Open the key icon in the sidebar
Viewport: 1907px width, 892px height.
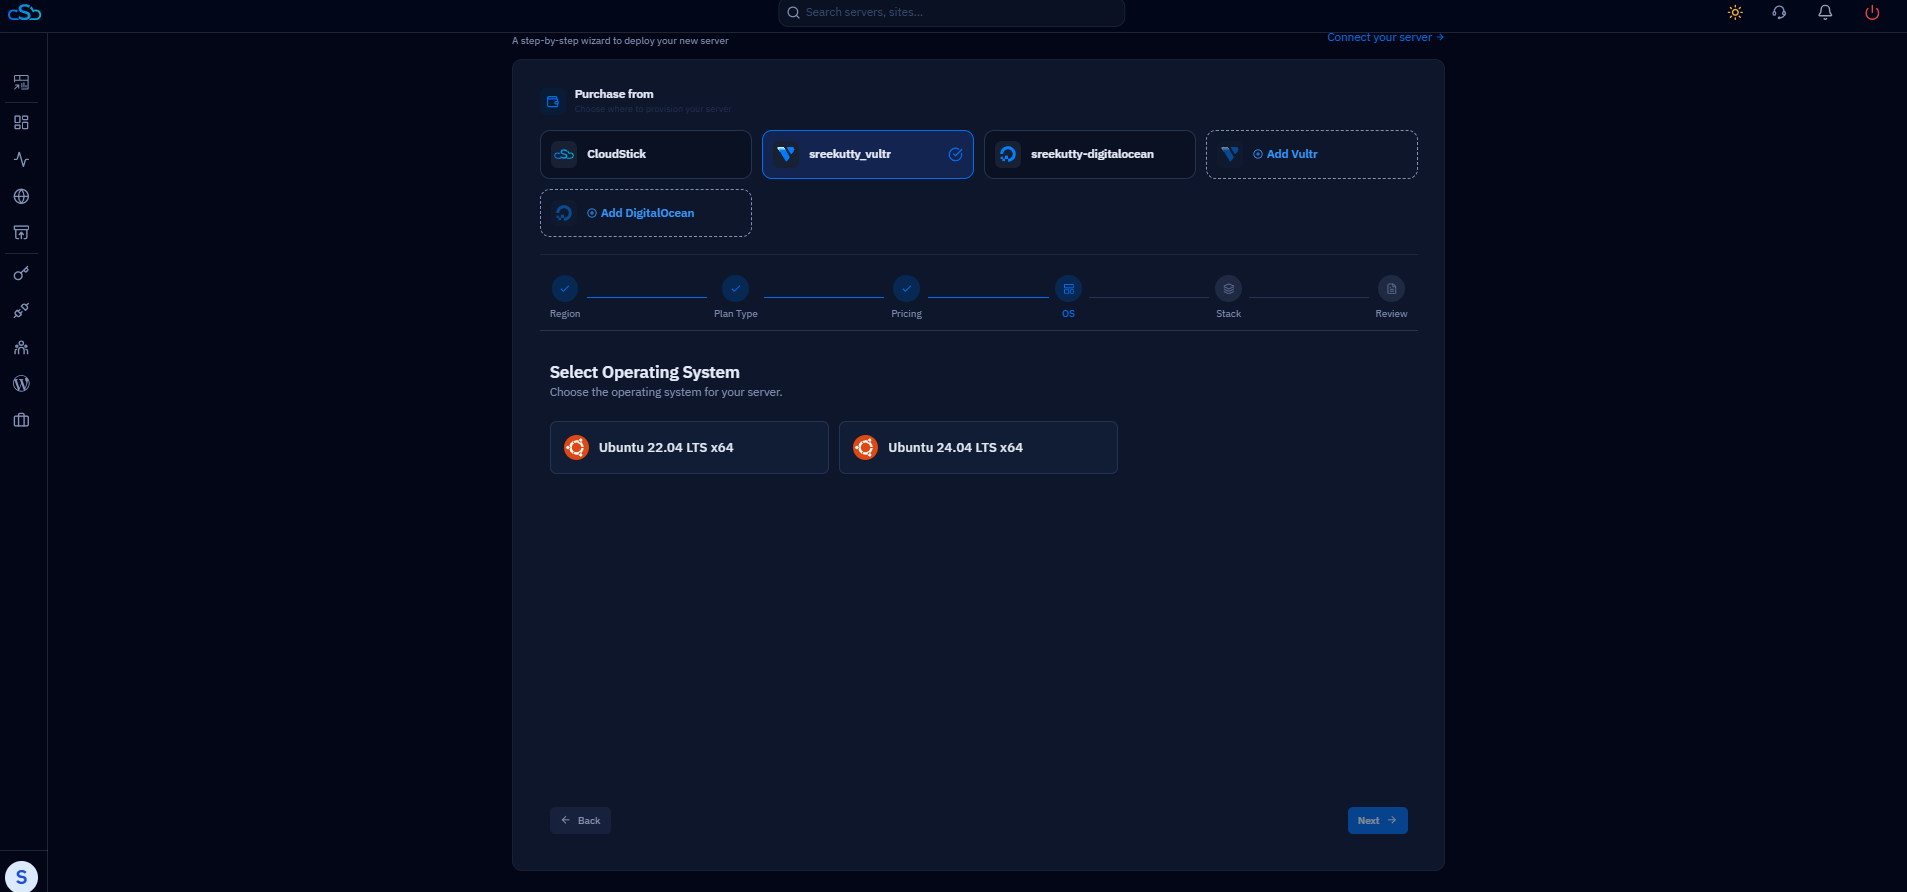click(21, 273)
